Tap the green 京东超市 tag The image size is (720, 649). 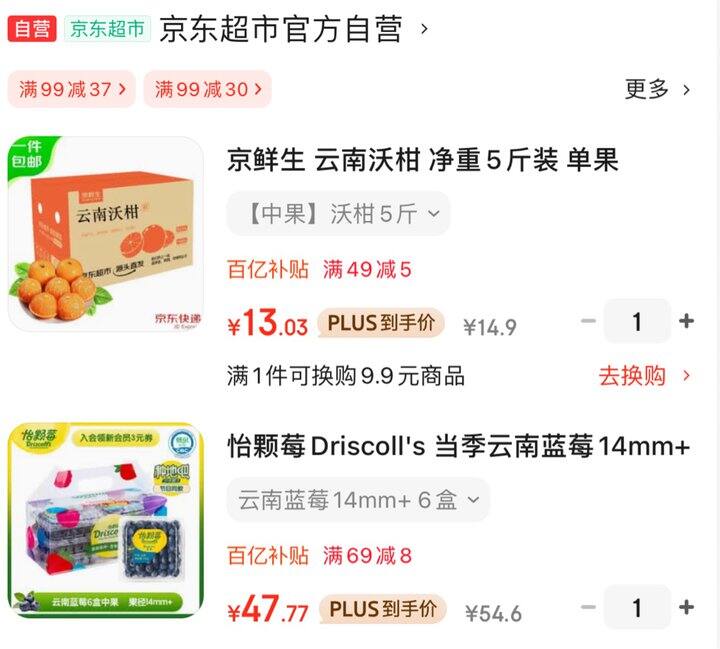pos(107,28)
